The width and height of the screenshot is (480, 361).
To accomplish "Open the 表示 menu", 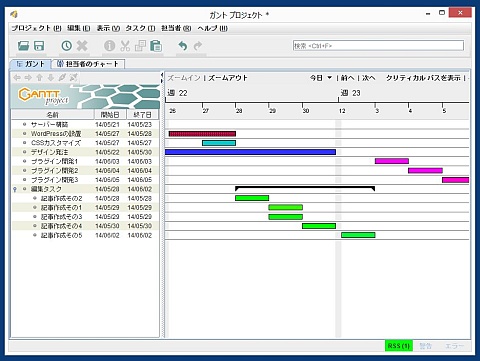I will pyautogui.click(x=108, y=28).
